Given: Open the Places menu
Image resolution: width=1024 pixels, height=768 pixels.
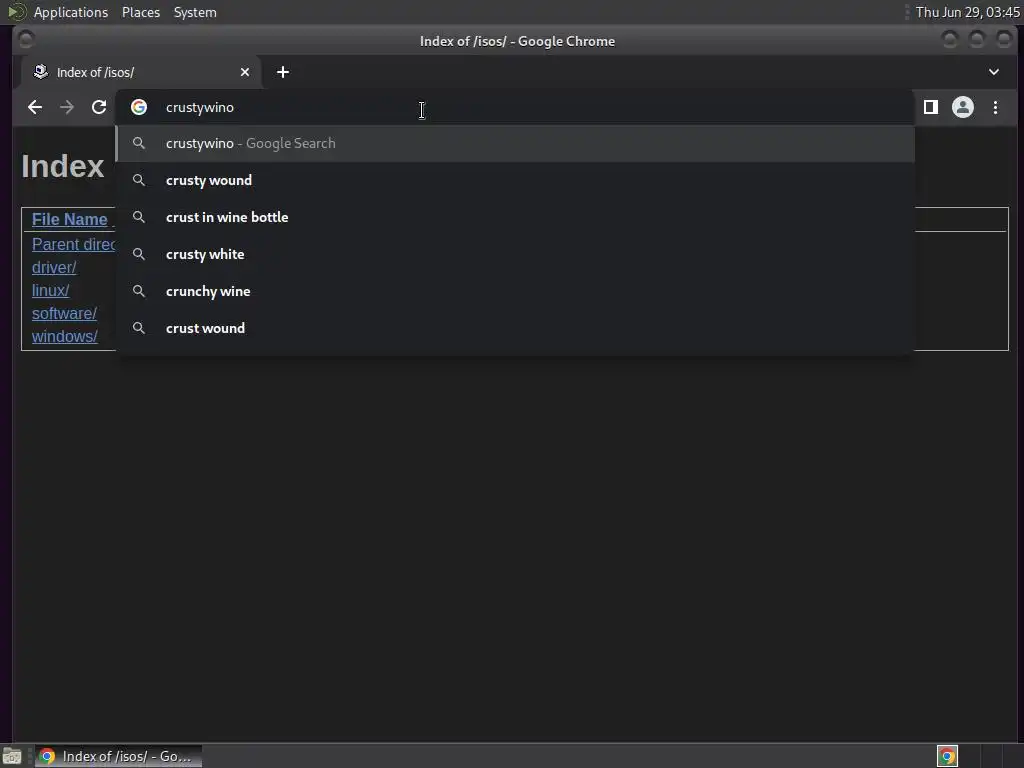Looking at the screenshot, I should coord(141,12).
